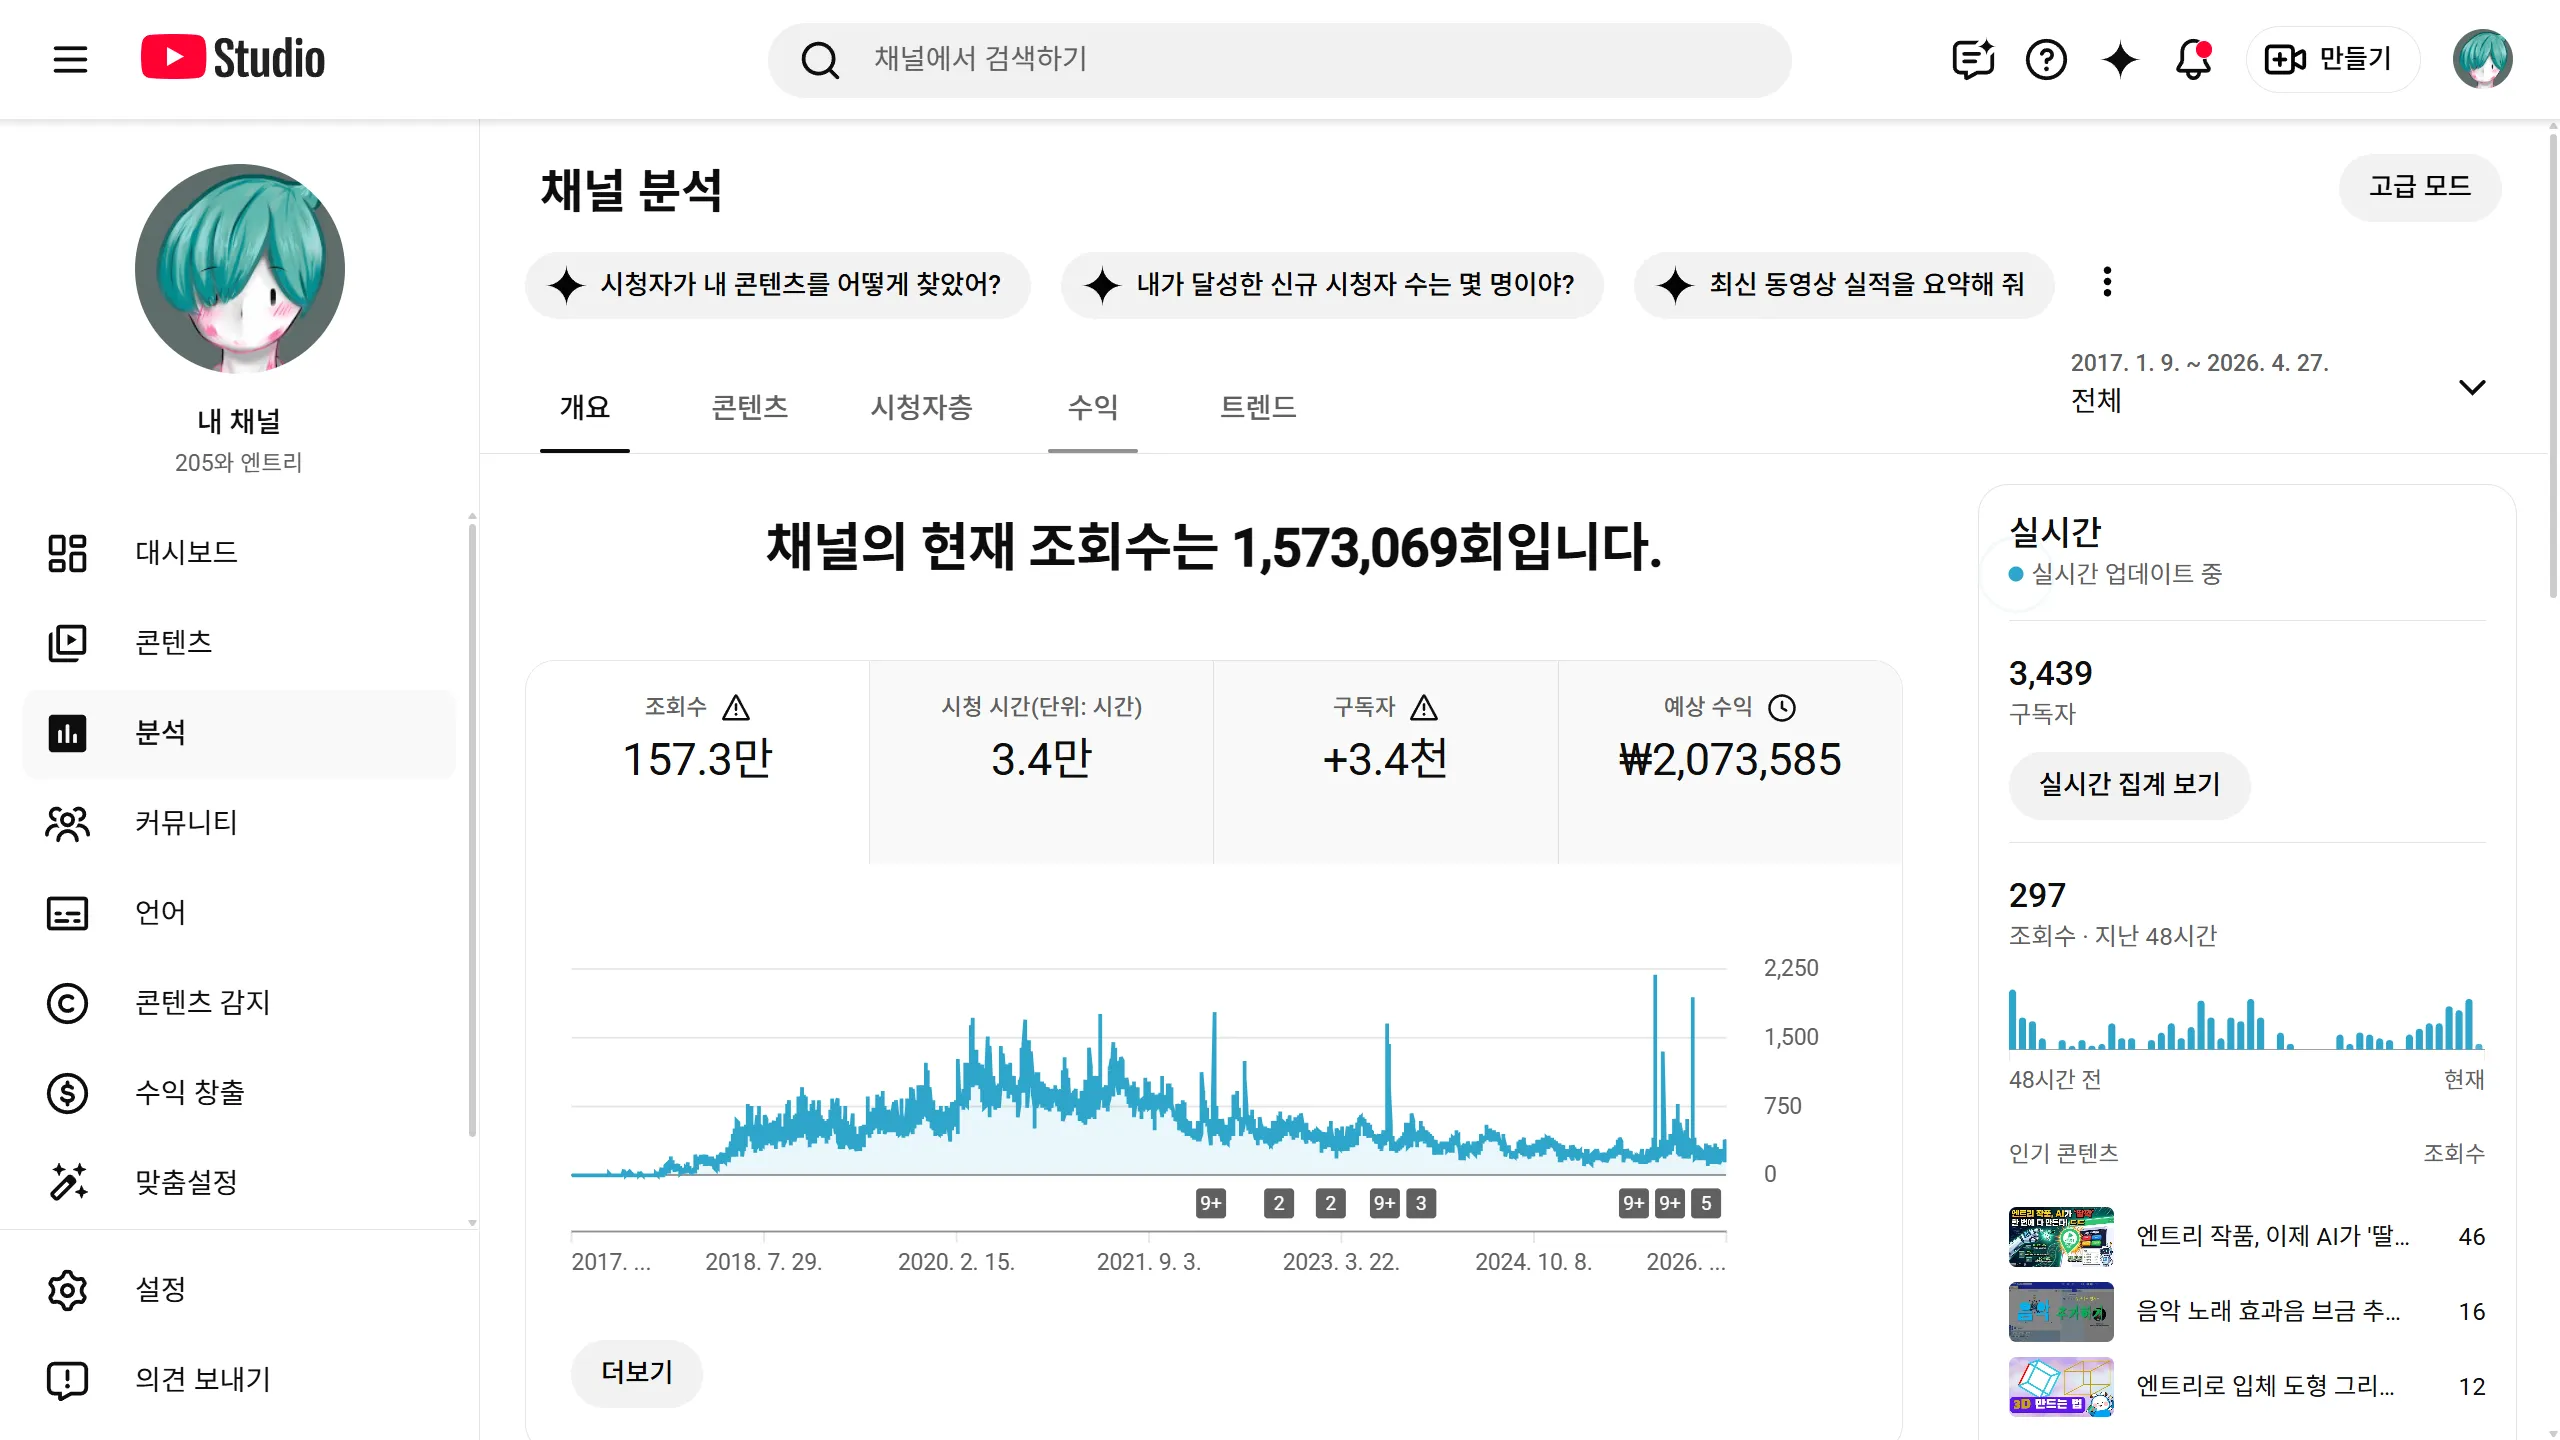Open the hamburger navigation menu
Viewport: 2560px width, 1440px height.
[70, 59]
